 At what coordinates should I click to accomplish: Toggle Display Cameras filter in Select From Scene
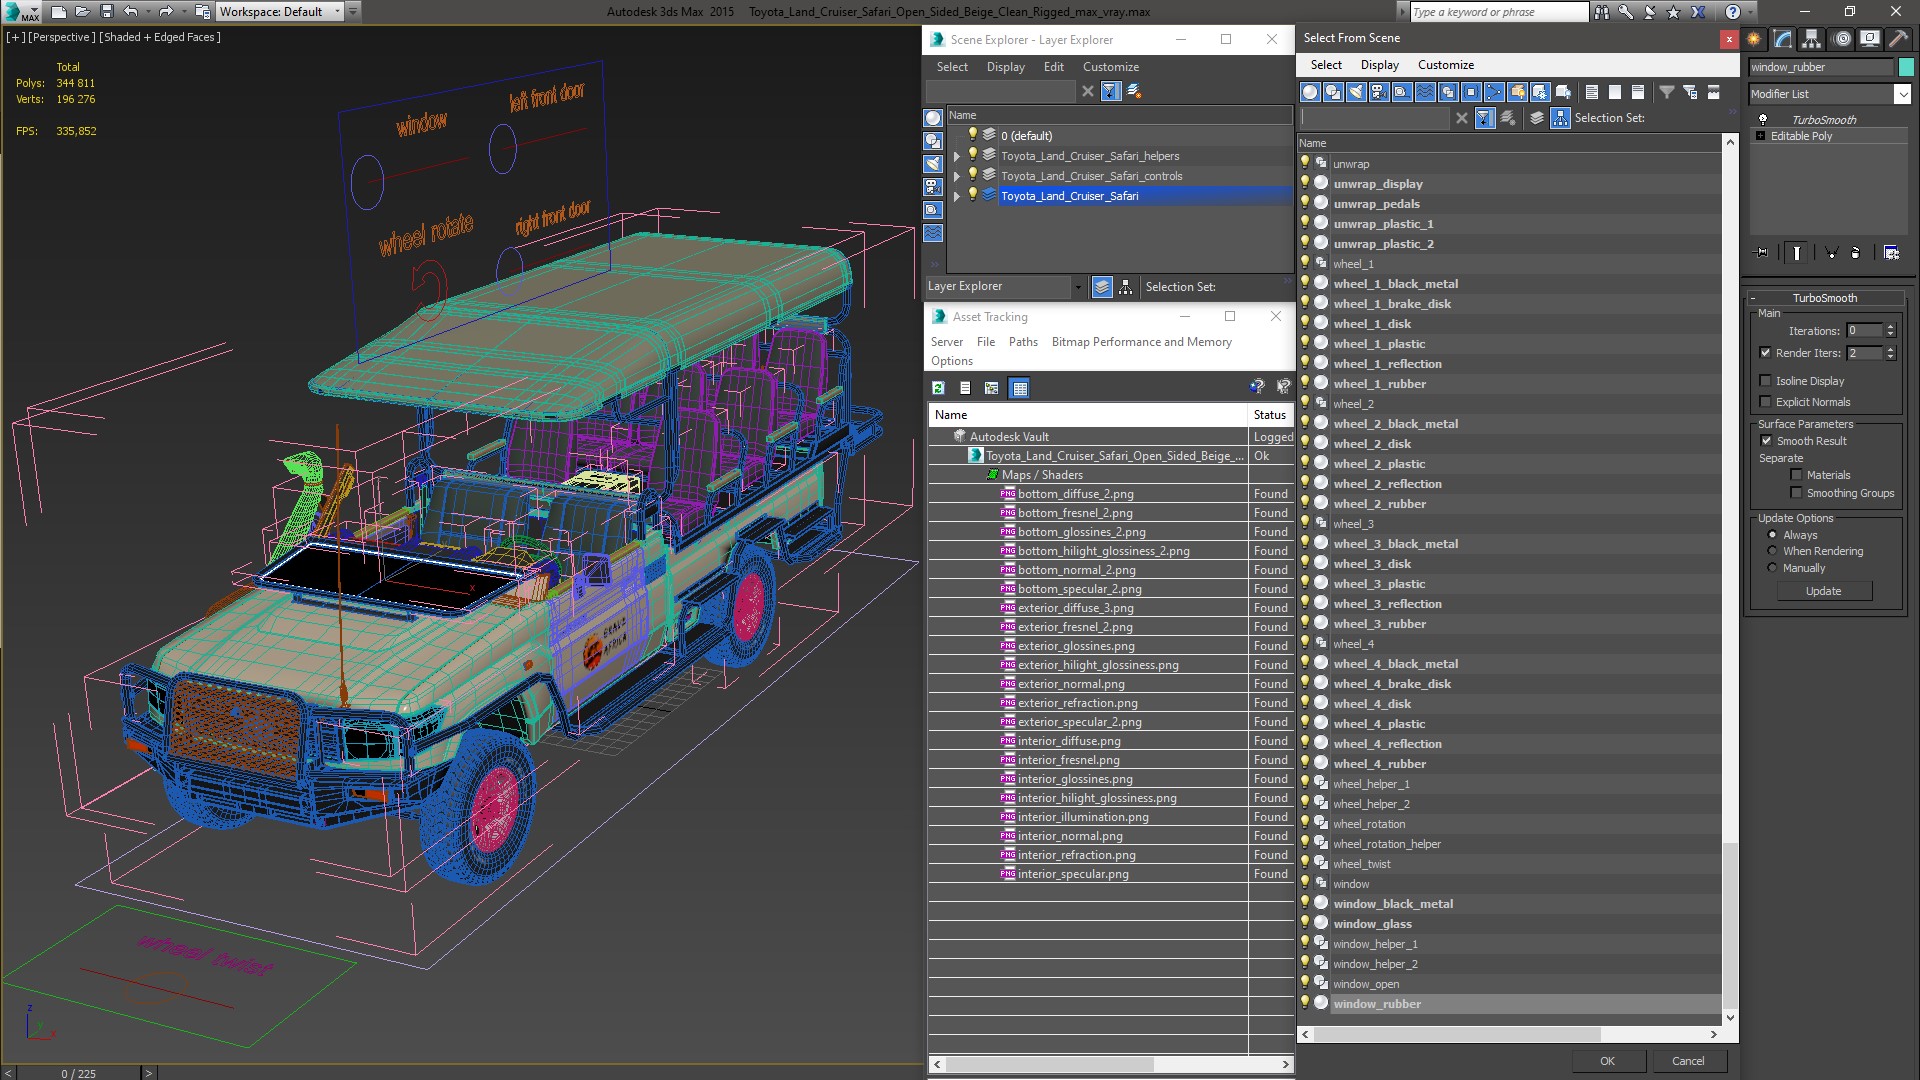(x=1379, y=92)
